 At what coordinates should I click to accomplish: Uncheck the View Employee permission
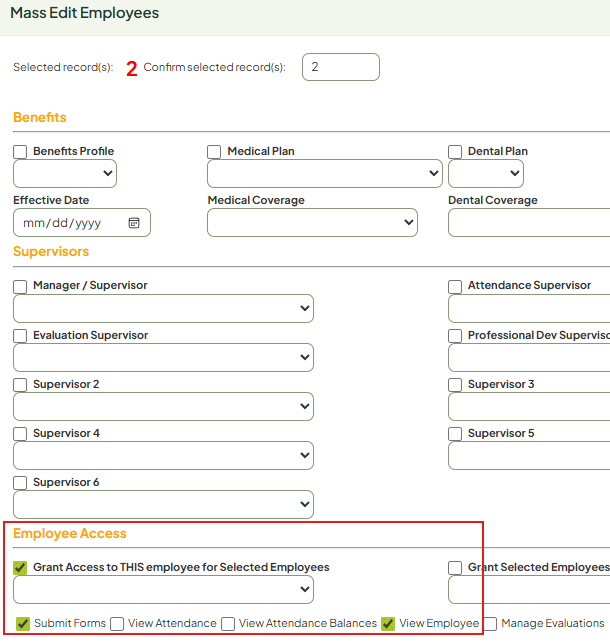(388, 624)
